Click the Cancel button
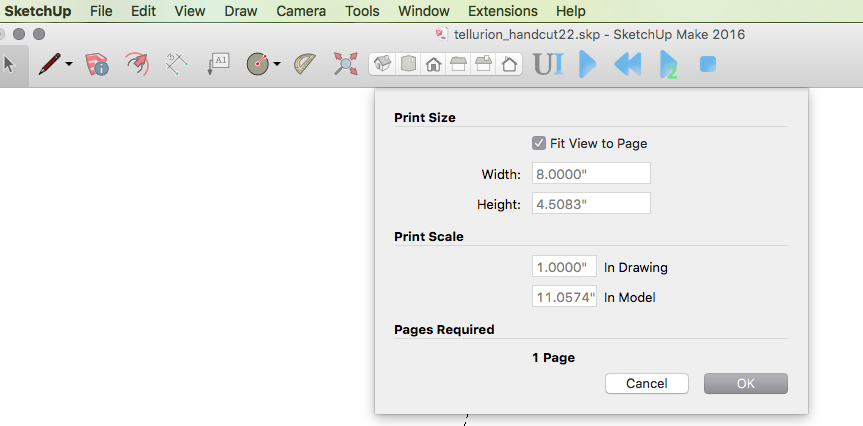 pos(647,384)
